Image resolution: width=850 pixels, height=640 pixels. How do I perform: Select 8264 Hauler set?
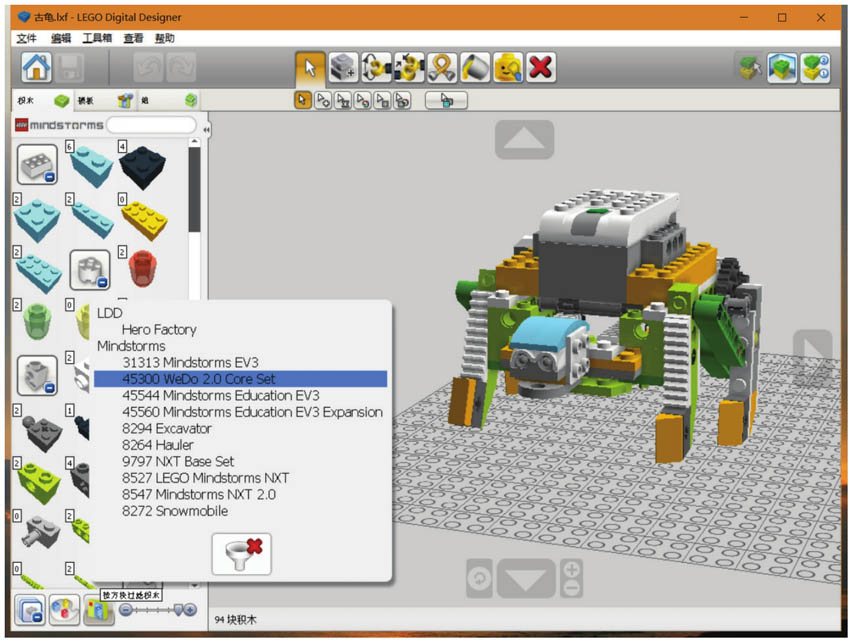coord(157,445)
